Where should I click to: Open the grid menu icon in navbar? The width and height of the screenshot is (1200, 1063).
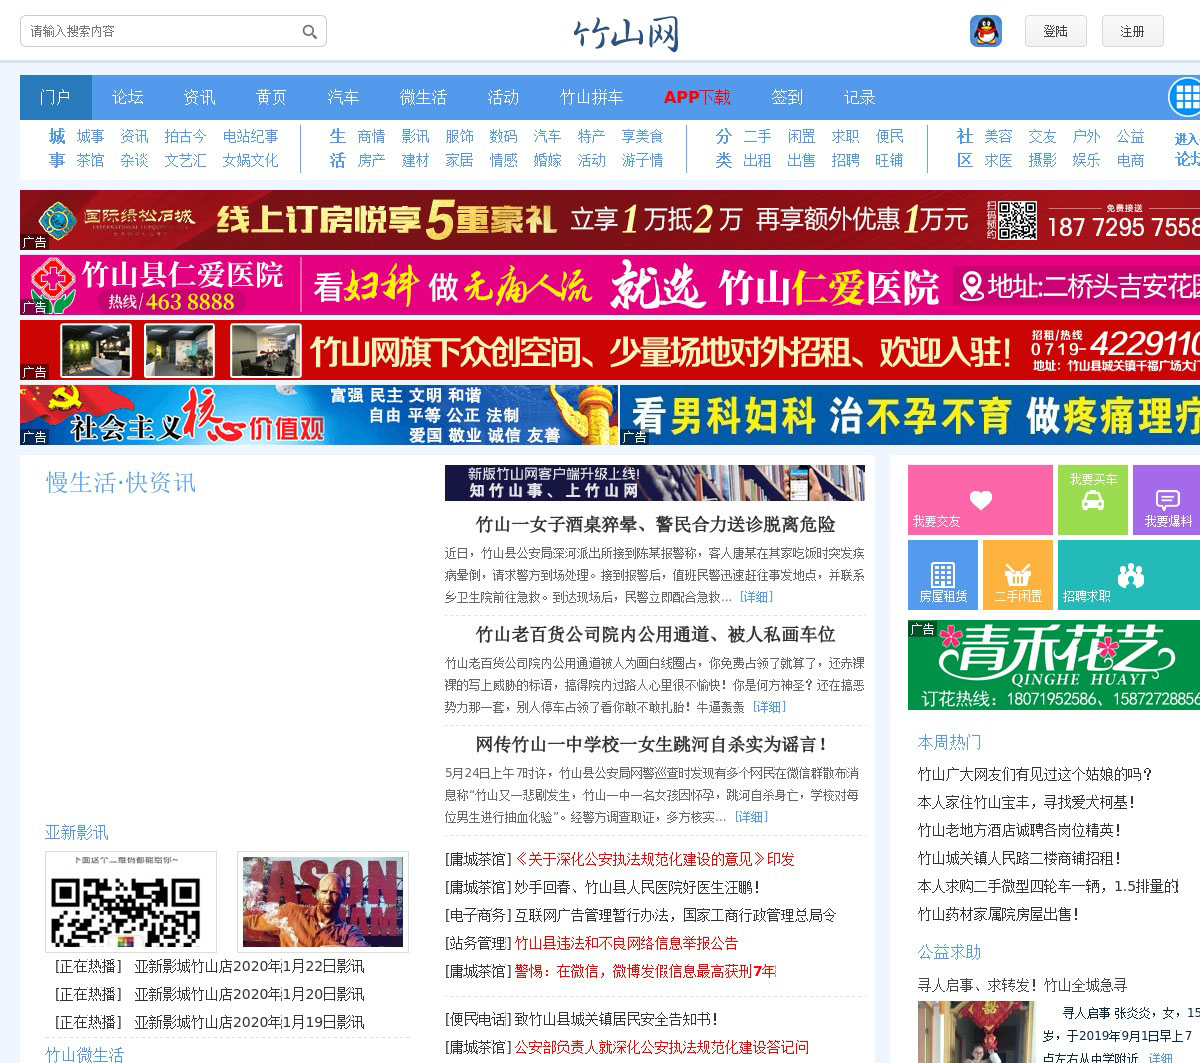[x=1186, y=97]
